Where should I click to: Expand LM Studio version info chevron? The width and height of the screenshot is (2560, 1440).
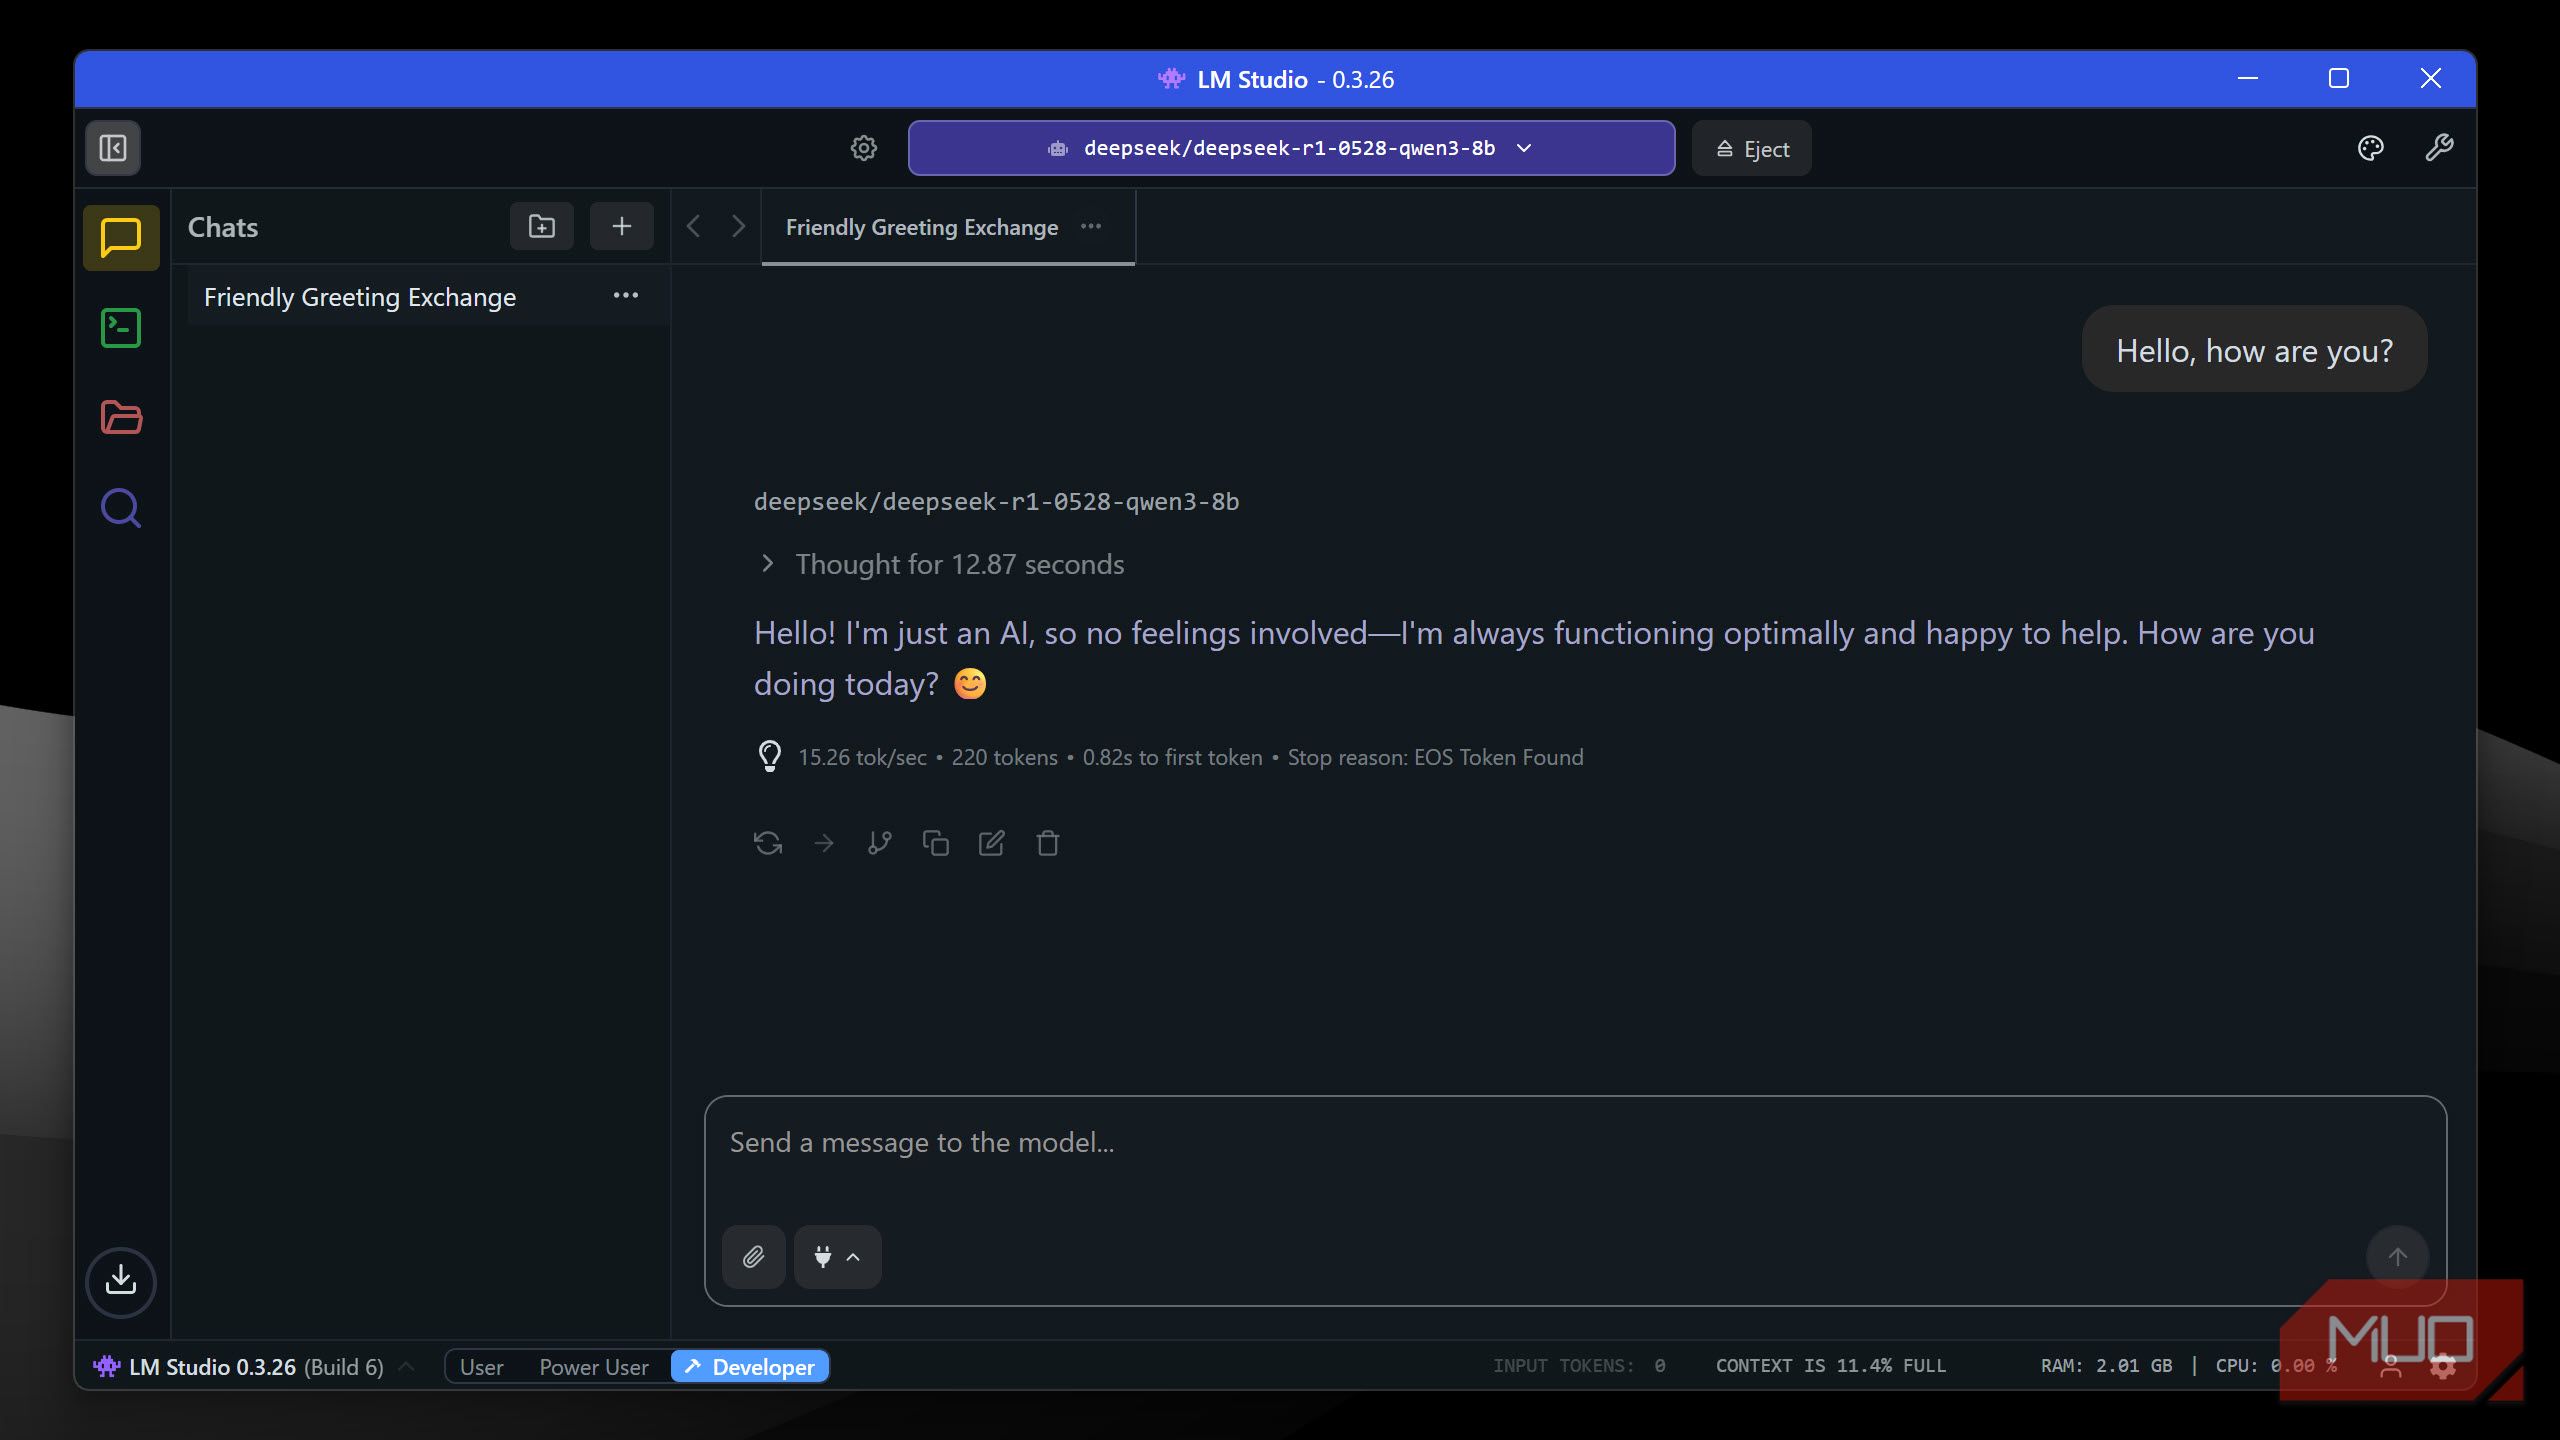coord(406,1366)
